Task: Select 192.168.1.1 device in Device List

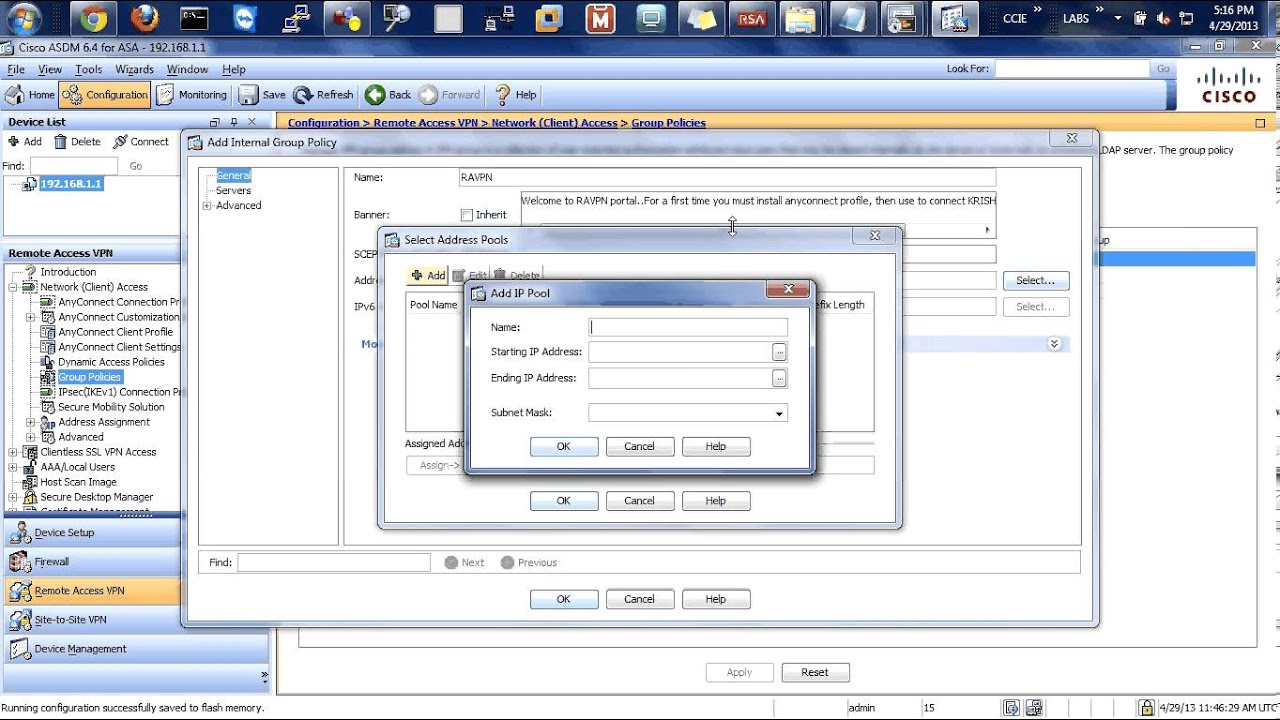Action: tap(70, 184)
